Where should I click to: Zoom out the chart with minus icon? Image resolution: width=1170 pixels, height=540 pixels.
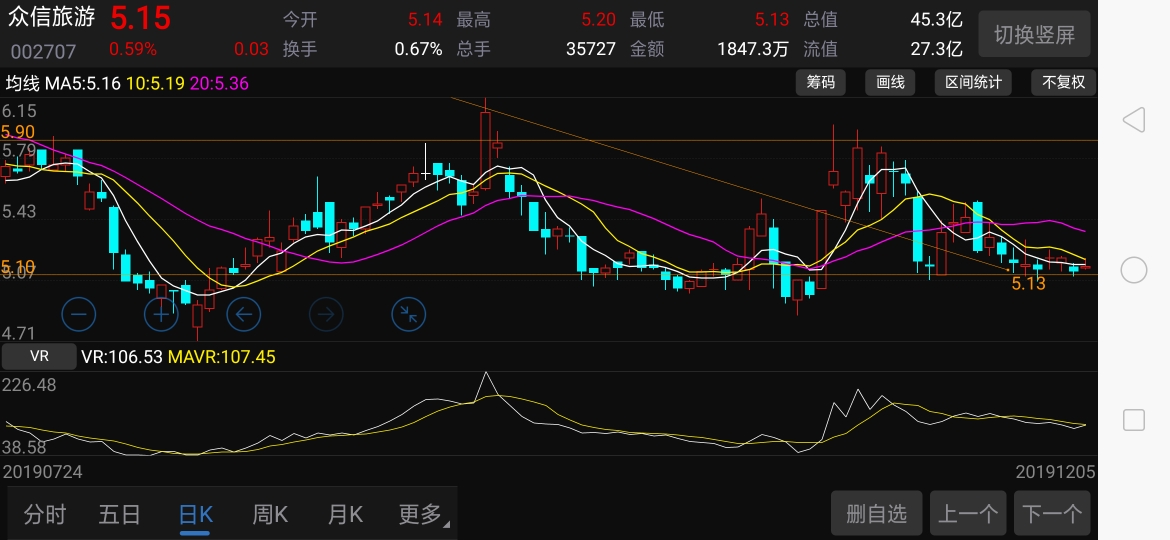click(78, 315)
